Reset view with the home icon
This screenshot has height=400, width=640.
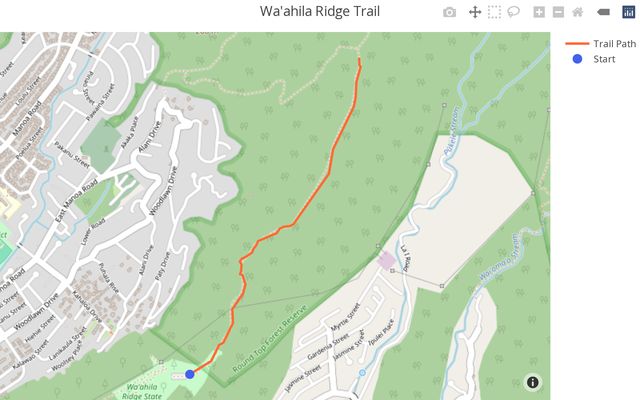pos(578,12)
